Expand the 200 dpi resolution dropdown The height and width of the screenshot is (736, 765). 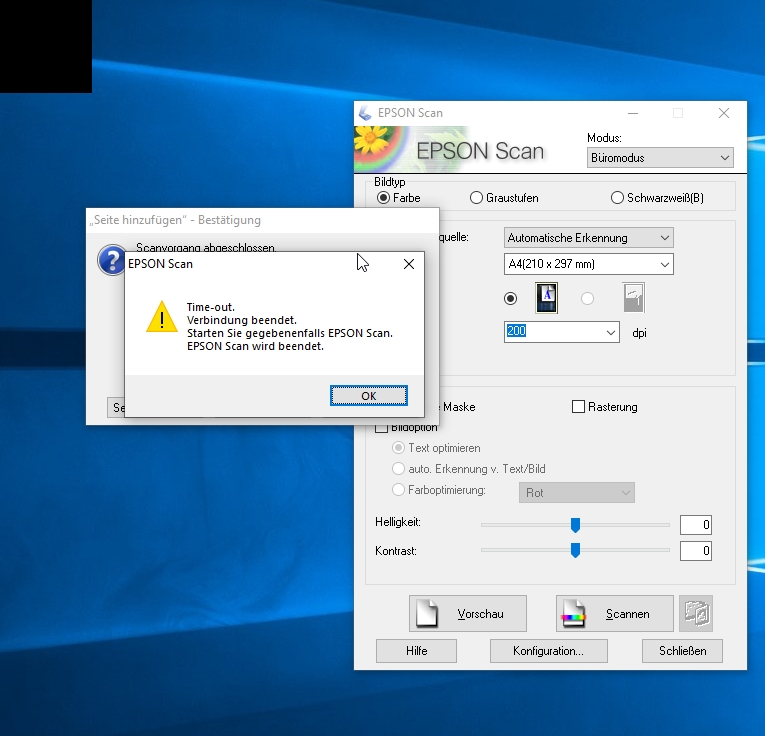click(x=611, y=333)
